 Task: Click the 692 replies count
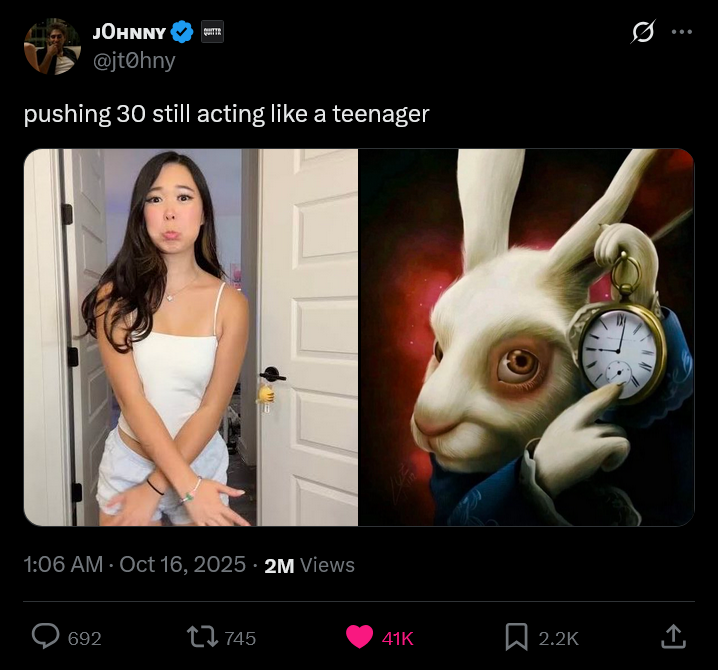coord(85,638)
